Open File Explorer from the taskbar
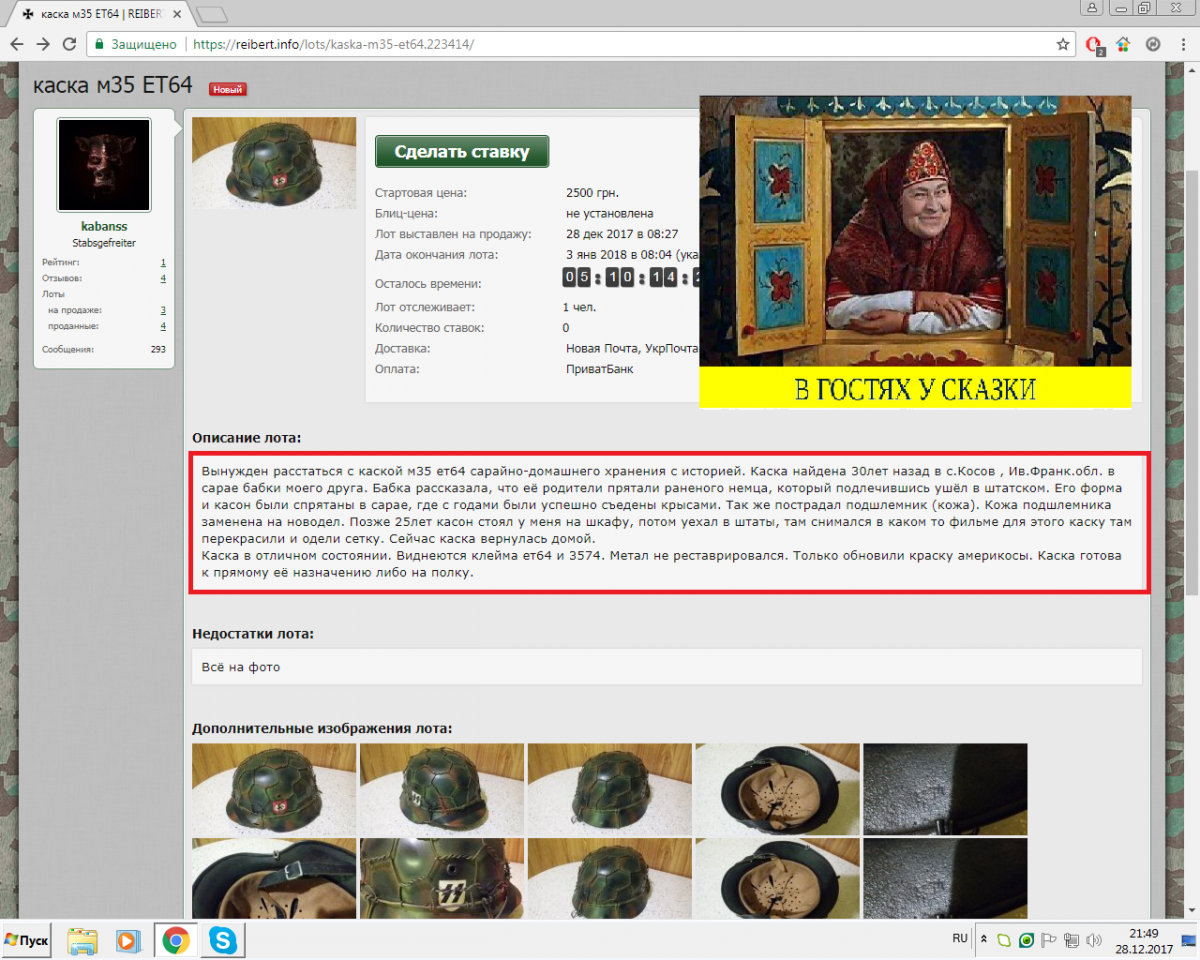The height and width of the screenshot is (960, 1200). (82, 941)
